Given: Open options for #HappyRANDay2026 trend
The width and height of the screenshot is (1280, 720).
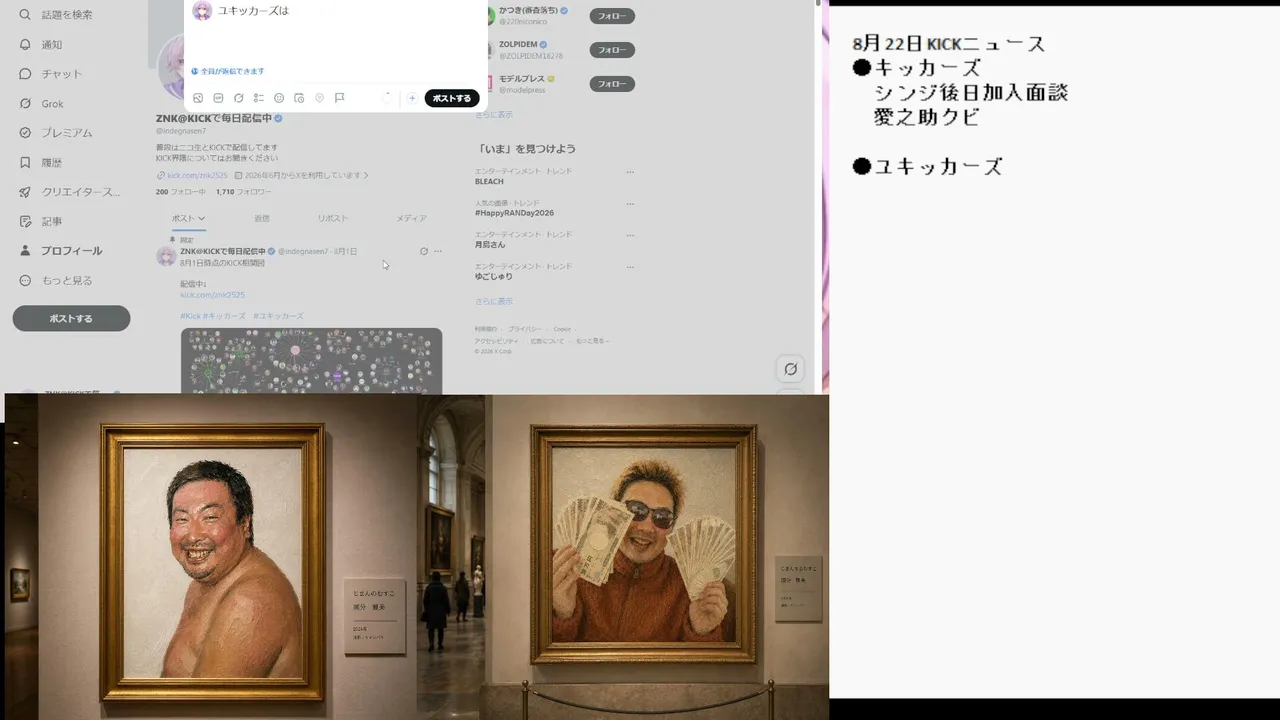Looking at the screenshot, I should (x=630, y=203).
